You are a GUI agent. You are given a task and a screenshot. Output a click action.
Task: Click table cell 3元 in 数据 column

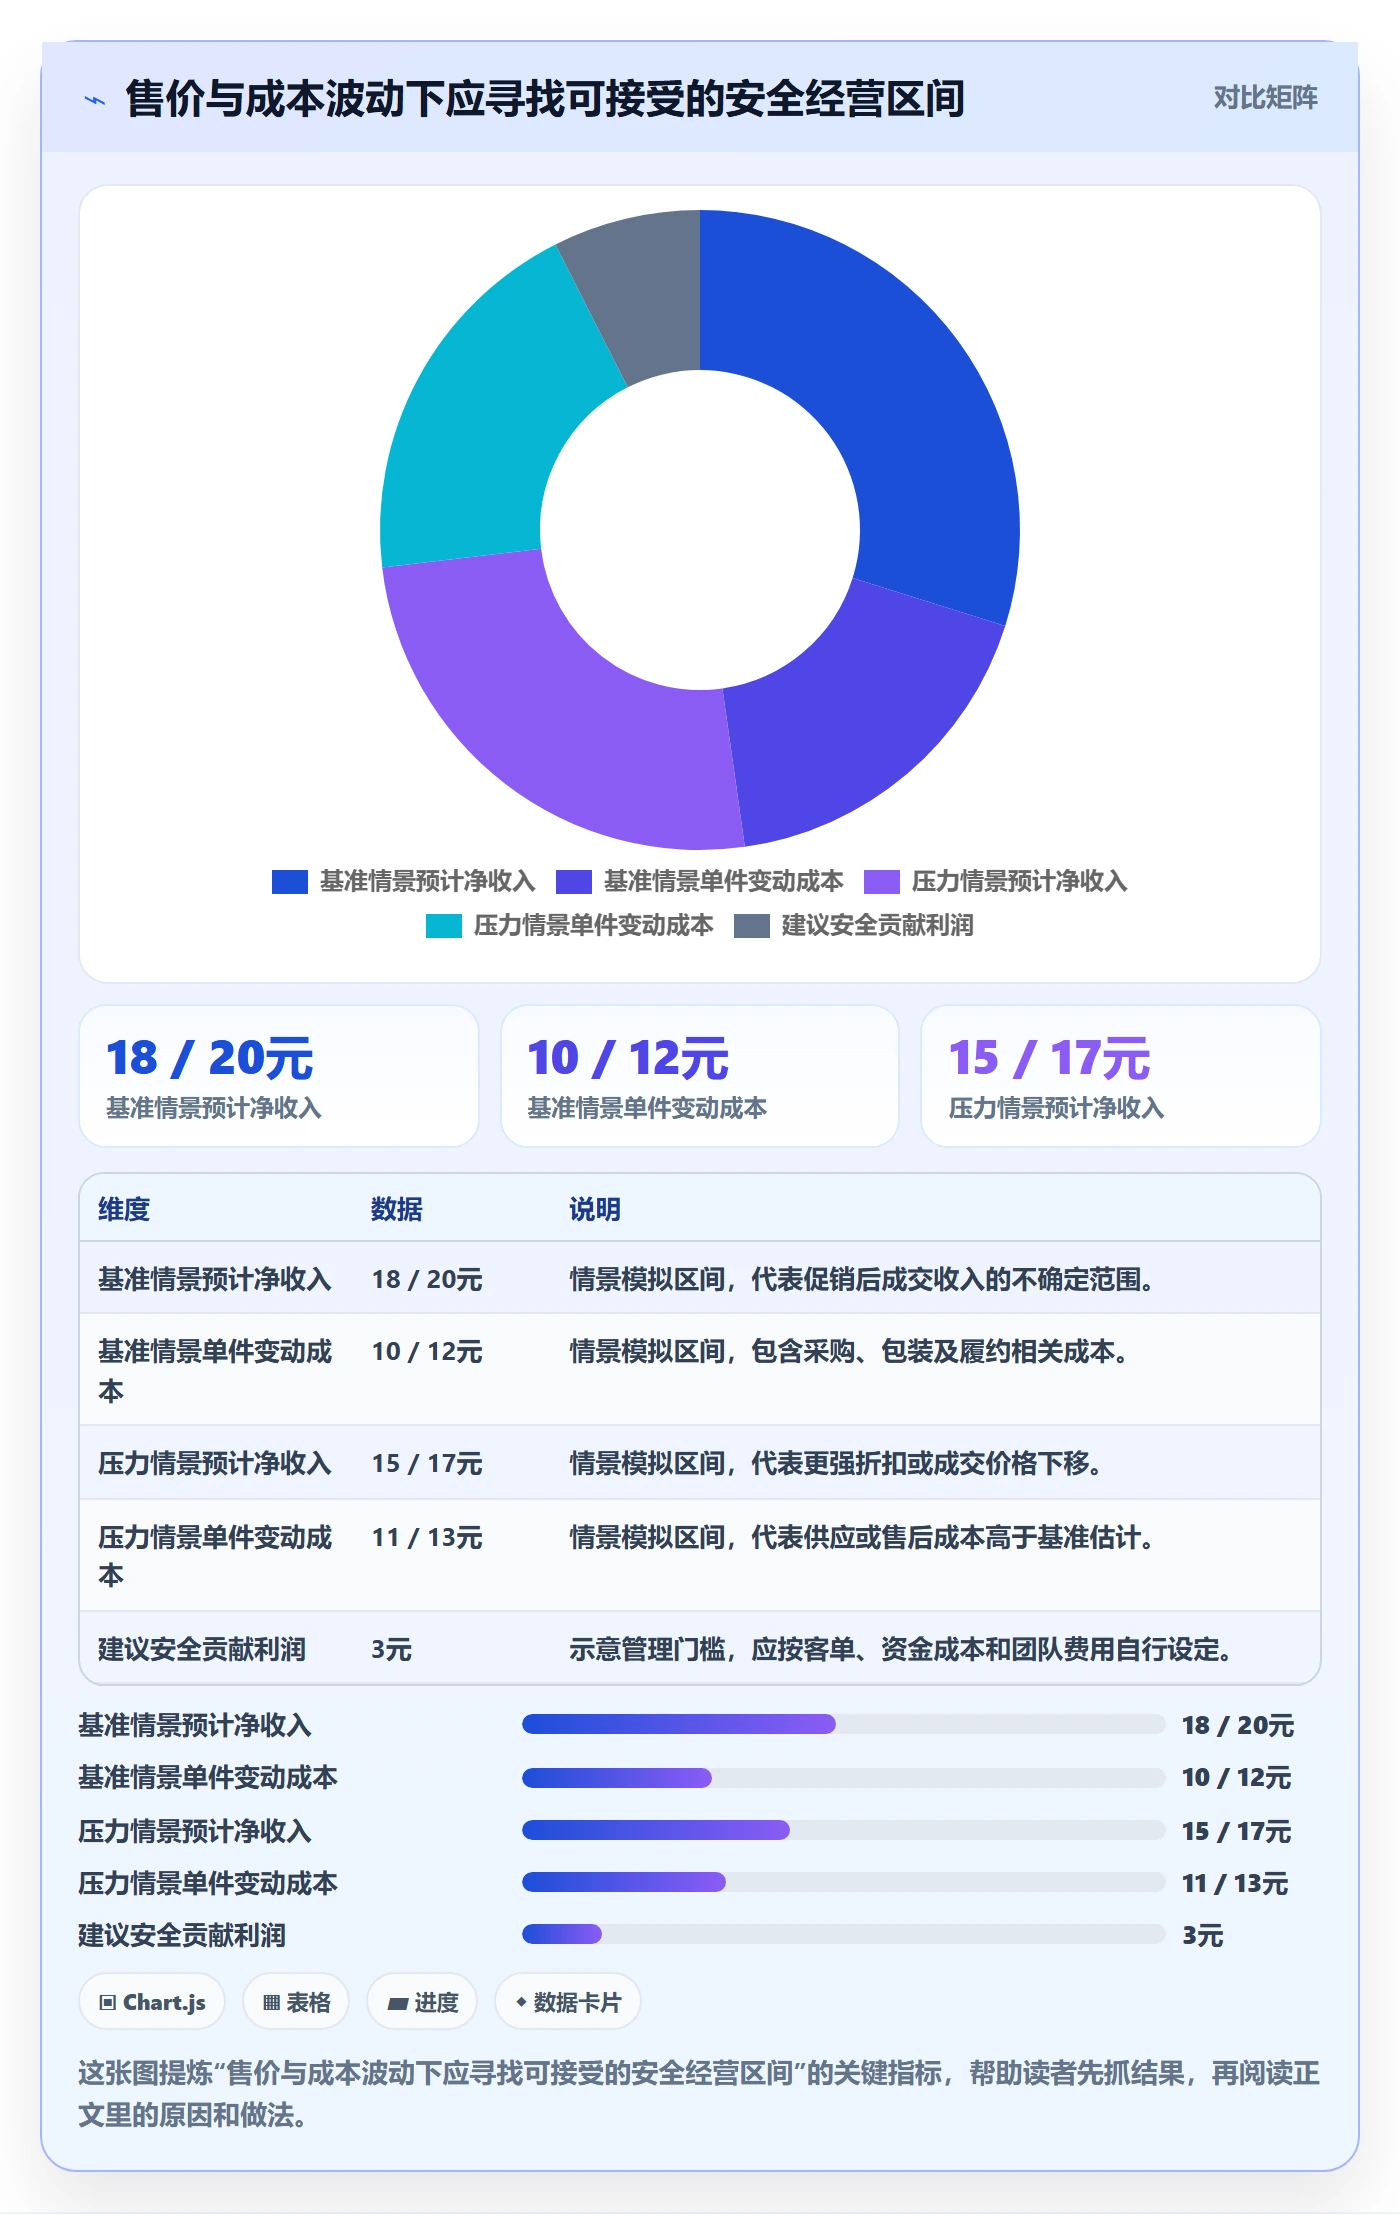coord(392,1649)
